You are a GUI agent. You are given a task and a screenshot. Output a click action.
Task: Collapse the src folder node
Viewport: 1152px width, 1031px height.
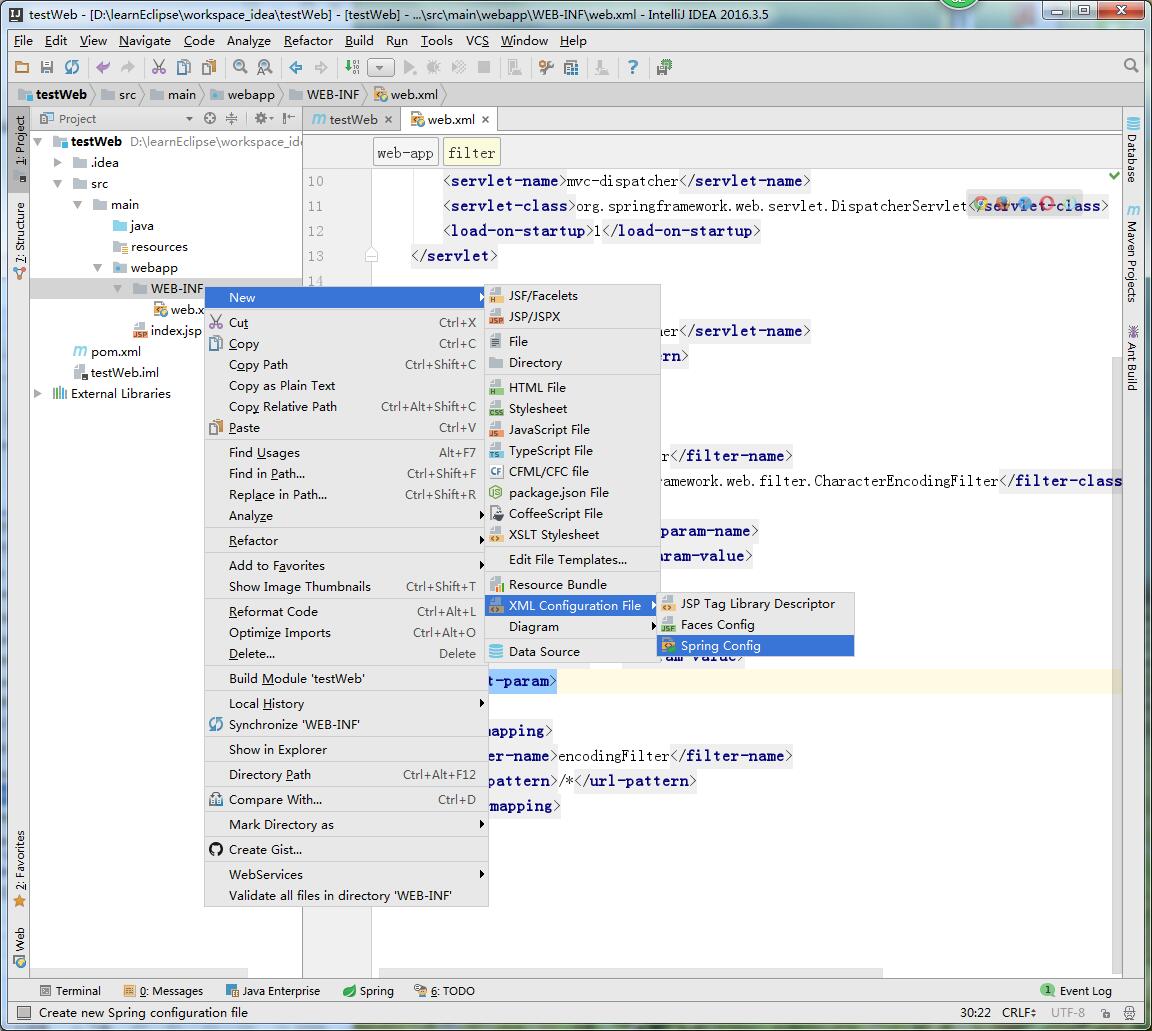[58, 184]
